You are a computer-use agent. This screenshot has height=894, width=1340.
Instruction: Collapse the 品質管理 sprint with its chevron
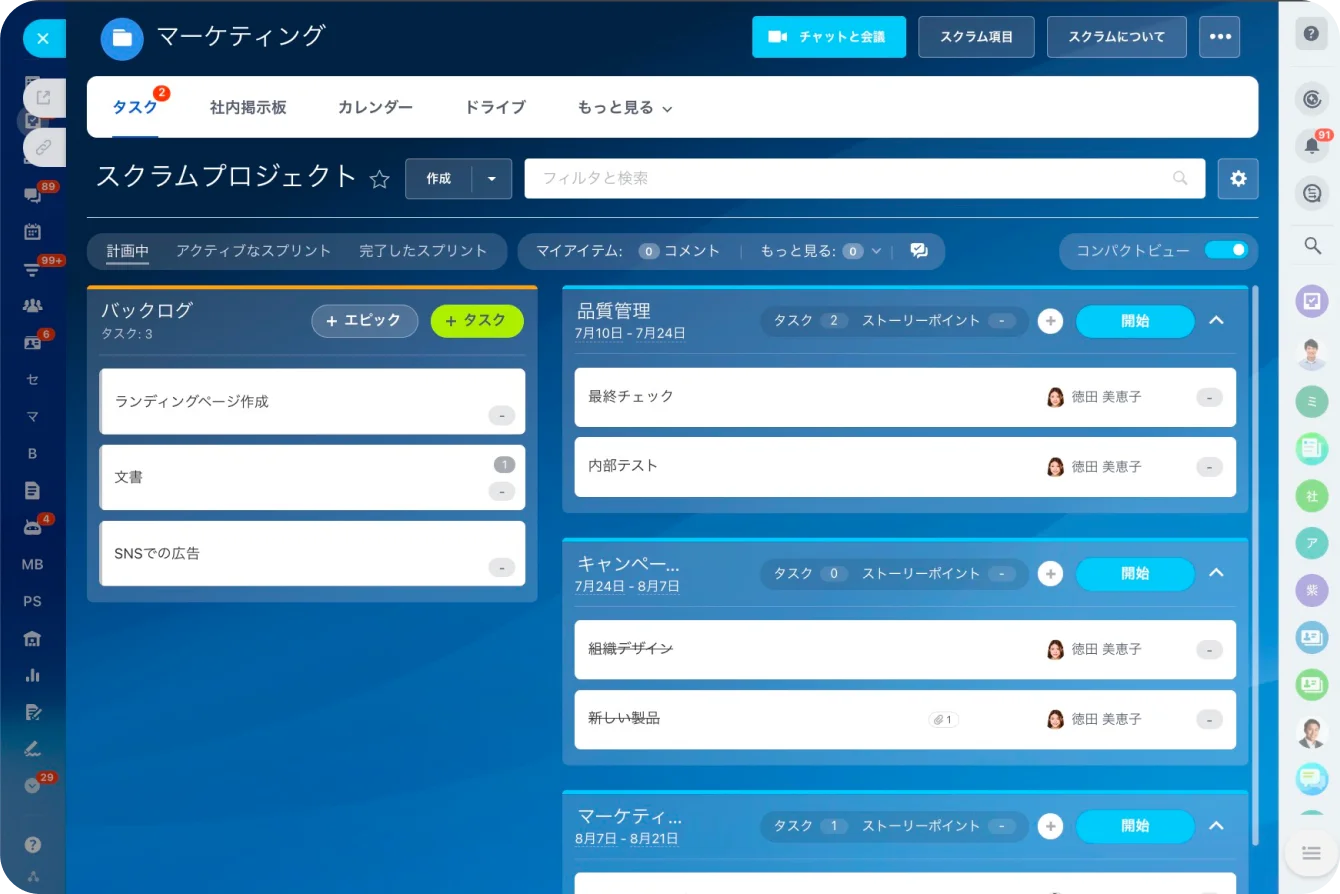pyautogui.click(x=1216, y=321)
